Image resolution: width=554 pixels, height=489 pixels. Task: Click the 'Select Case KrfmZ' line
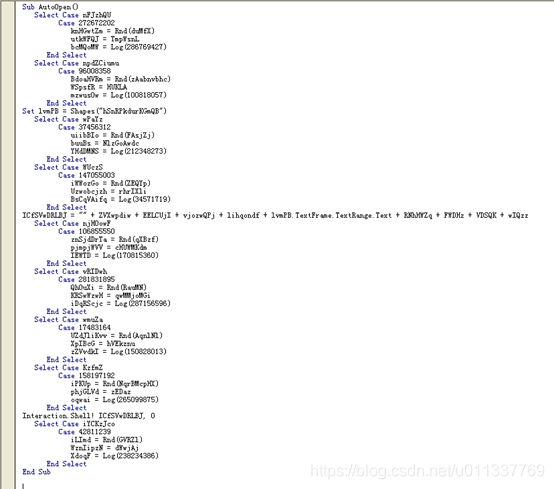(x=68, y=368)
